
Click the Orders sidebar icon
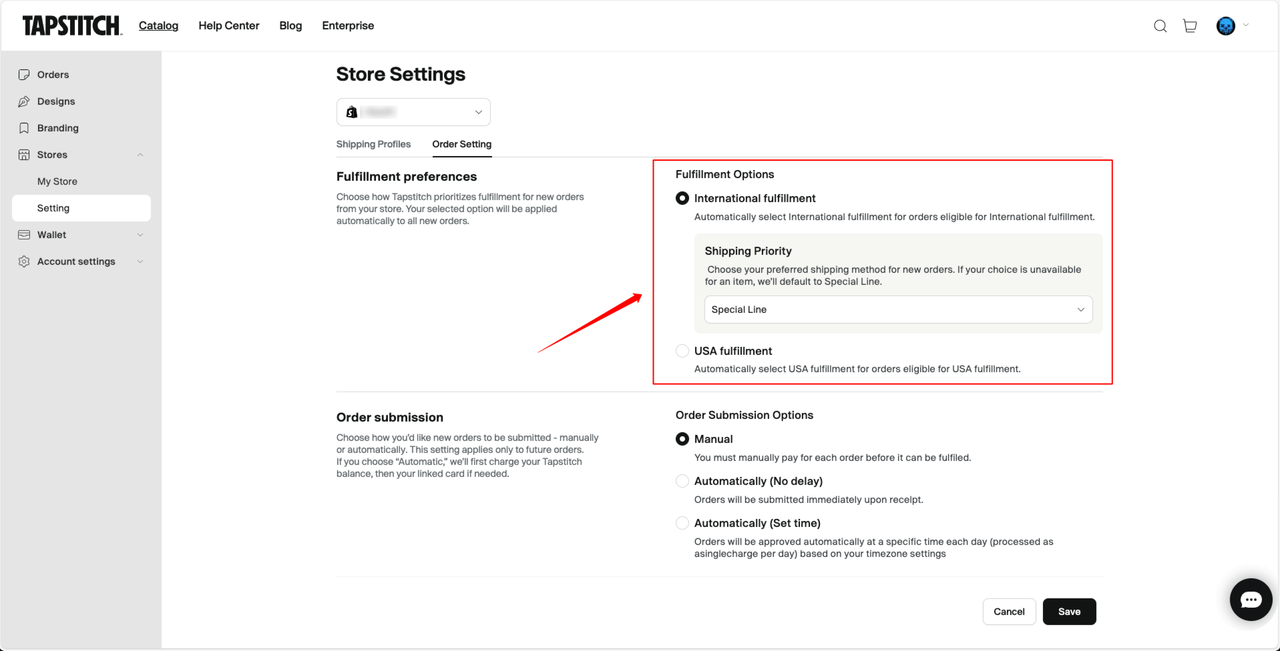coord(24,75)
